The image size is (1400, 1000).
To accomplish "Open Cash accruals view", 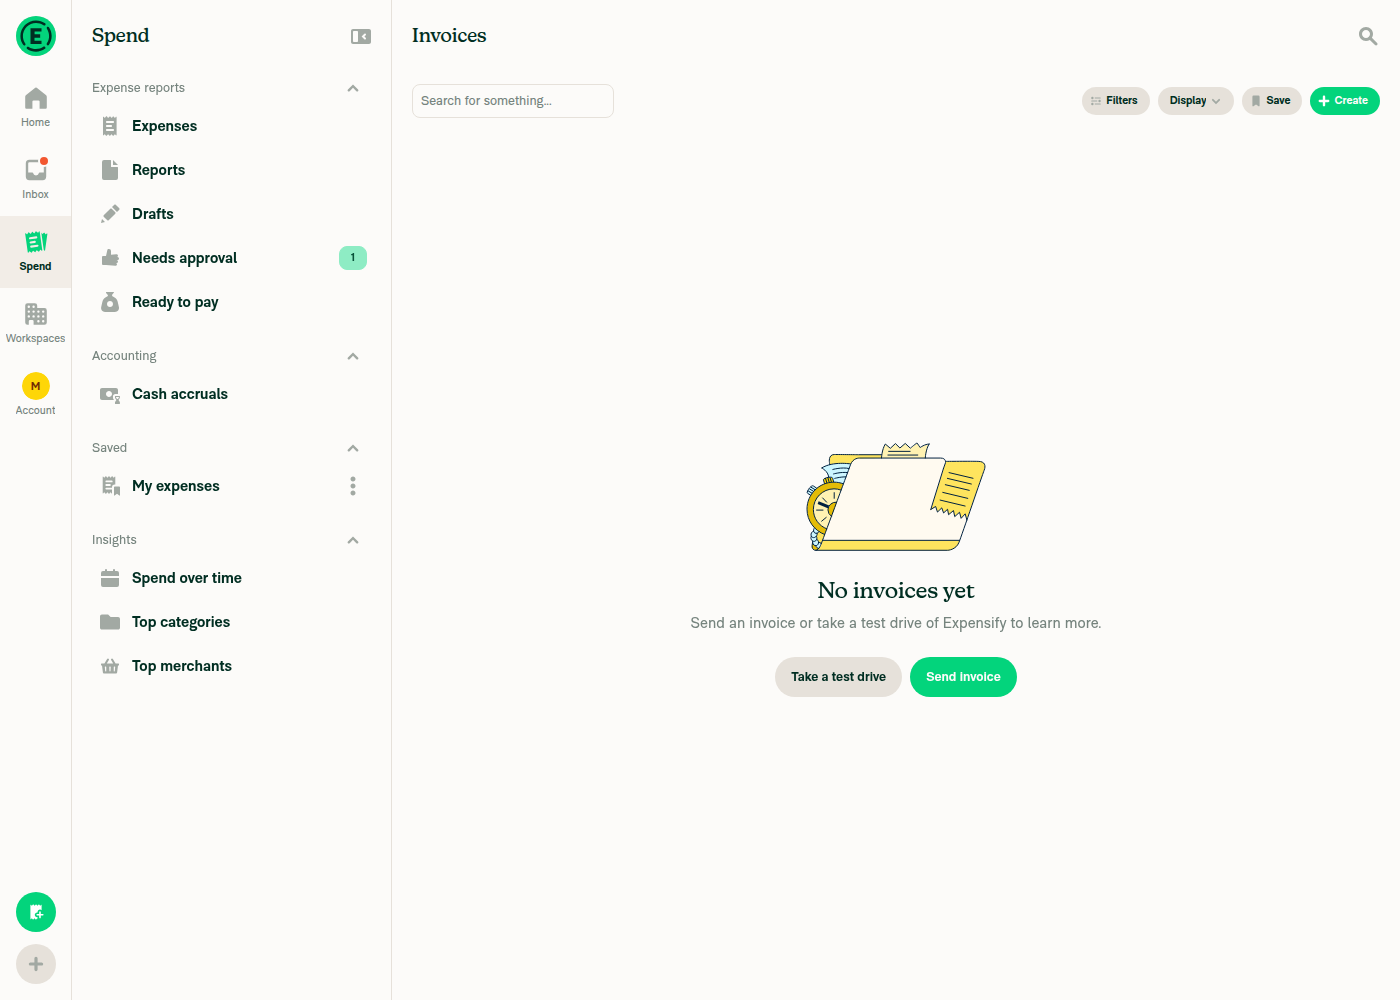I will tap(231, 394).
